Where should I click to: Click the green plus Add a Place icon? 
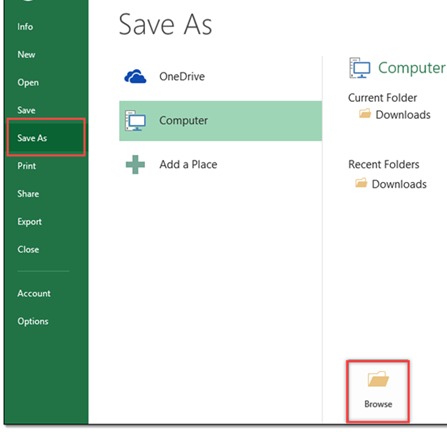135,164
